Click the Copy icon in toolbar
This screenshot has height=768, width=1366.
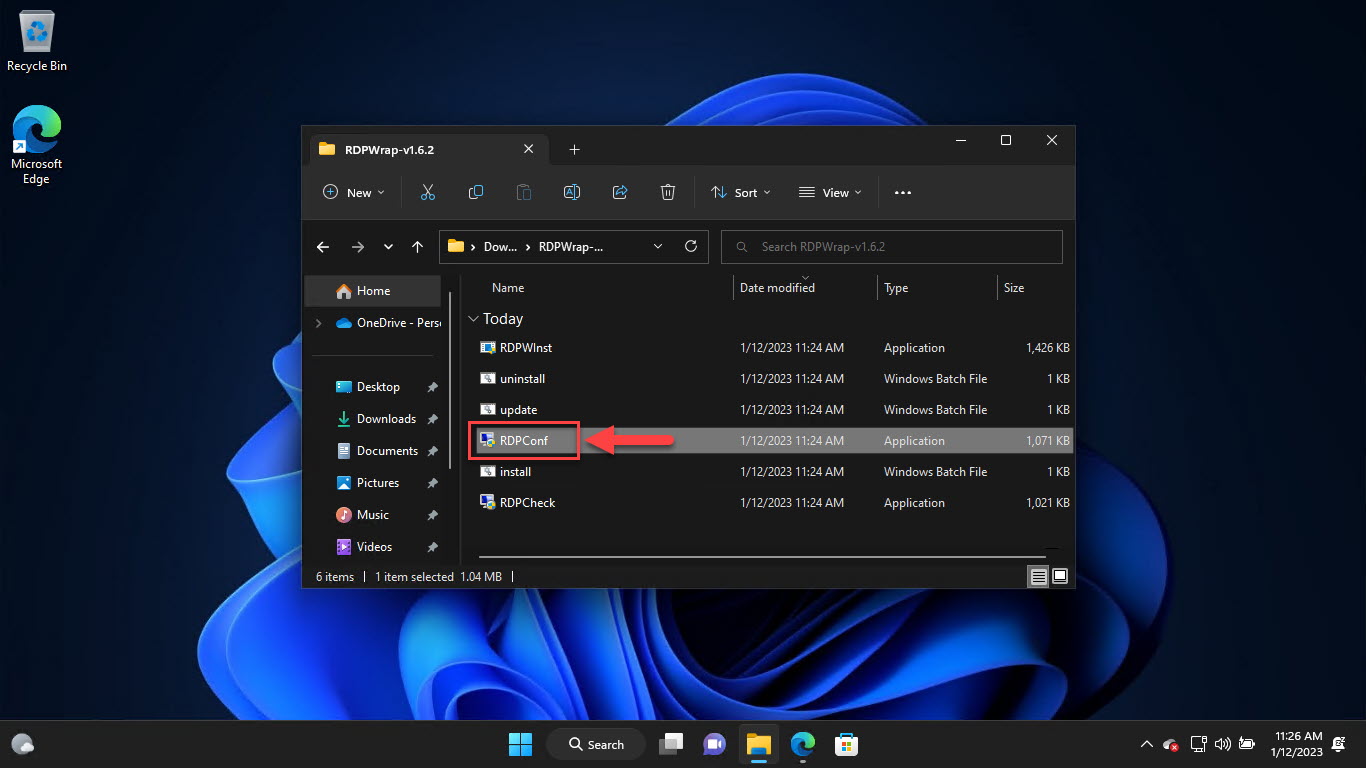pyautogui.click(x=476, y=192)
